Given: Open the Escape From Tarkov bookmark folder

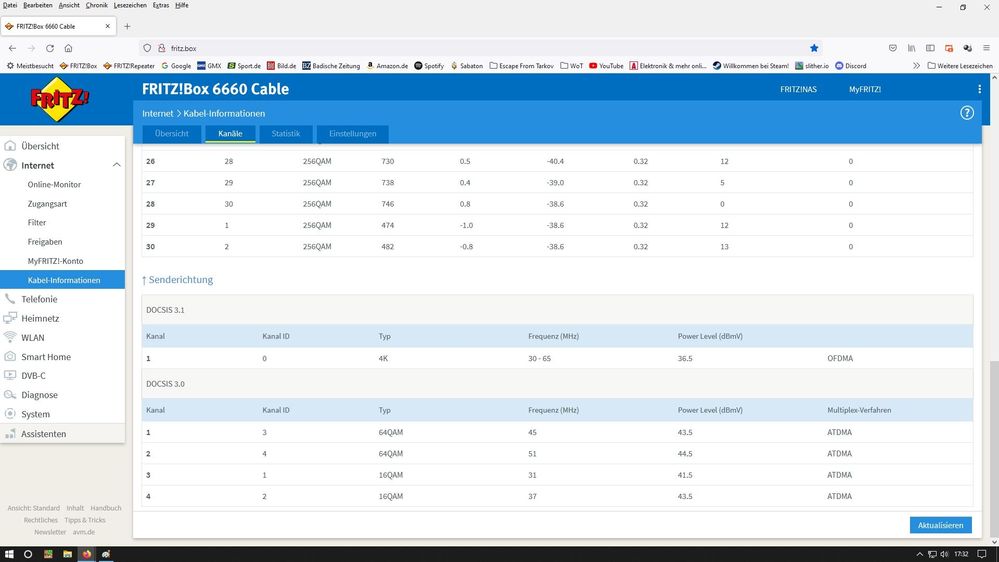Looking at the screenshot, I should click(x=521, y=66).
